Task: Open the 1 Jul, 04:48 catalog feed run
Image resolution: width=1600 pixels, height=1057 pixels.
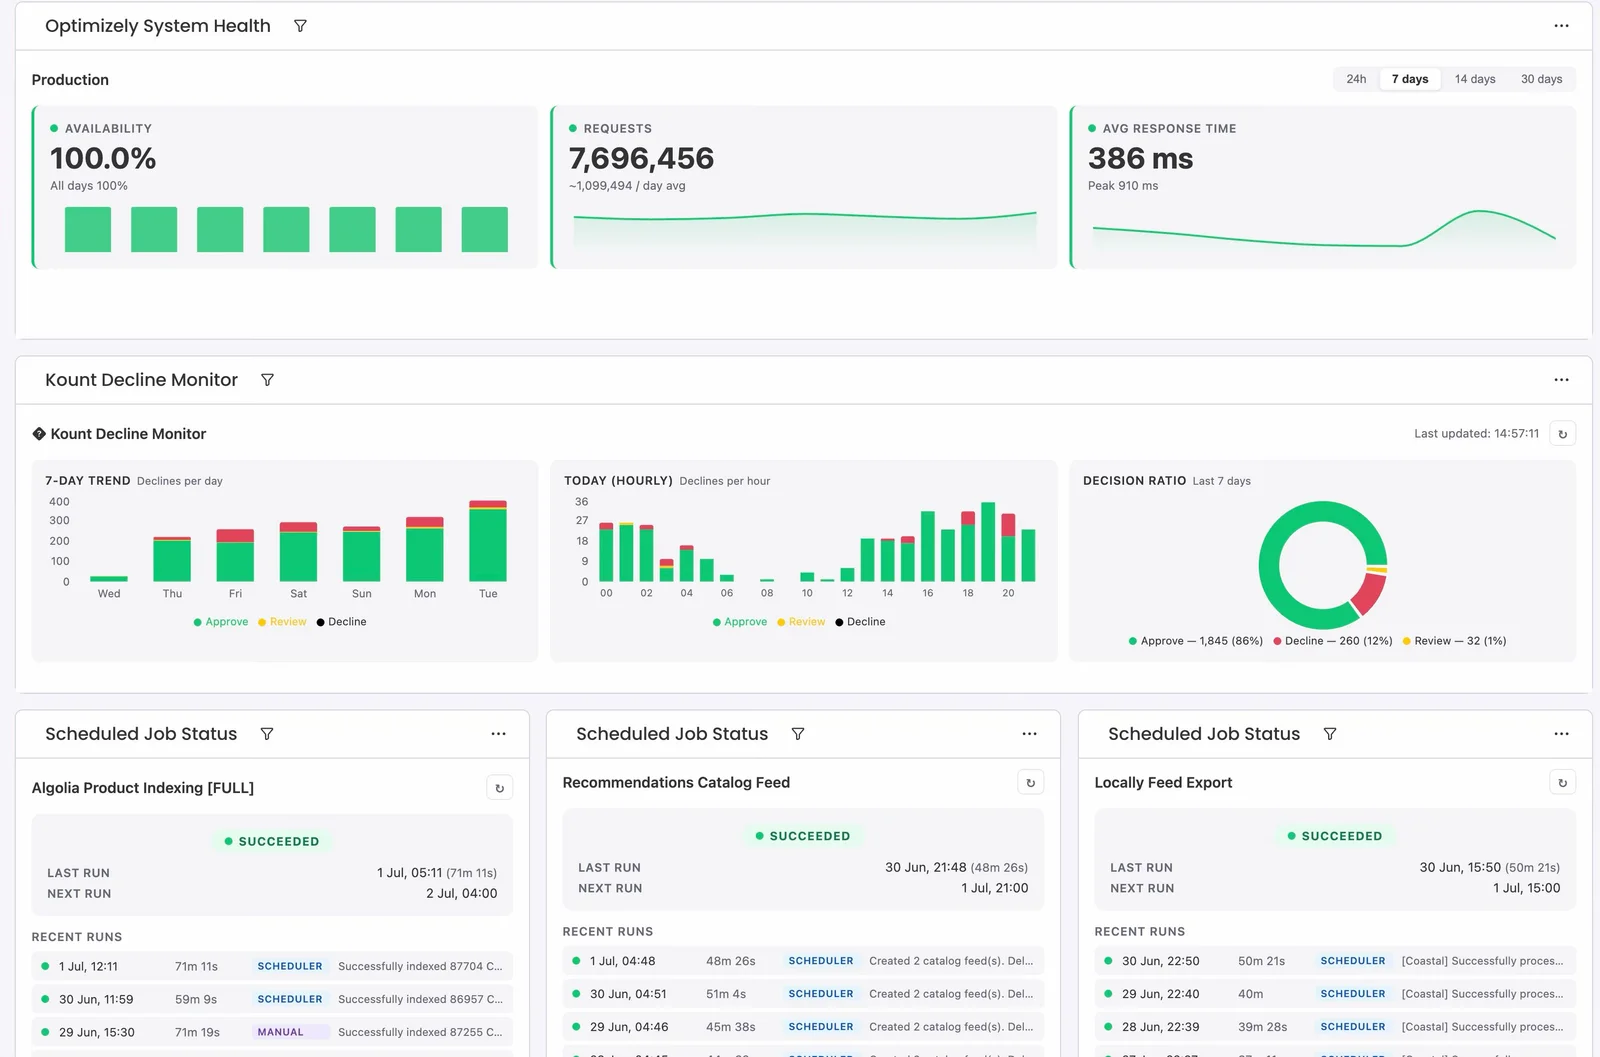Action: [x=803, y=961]
